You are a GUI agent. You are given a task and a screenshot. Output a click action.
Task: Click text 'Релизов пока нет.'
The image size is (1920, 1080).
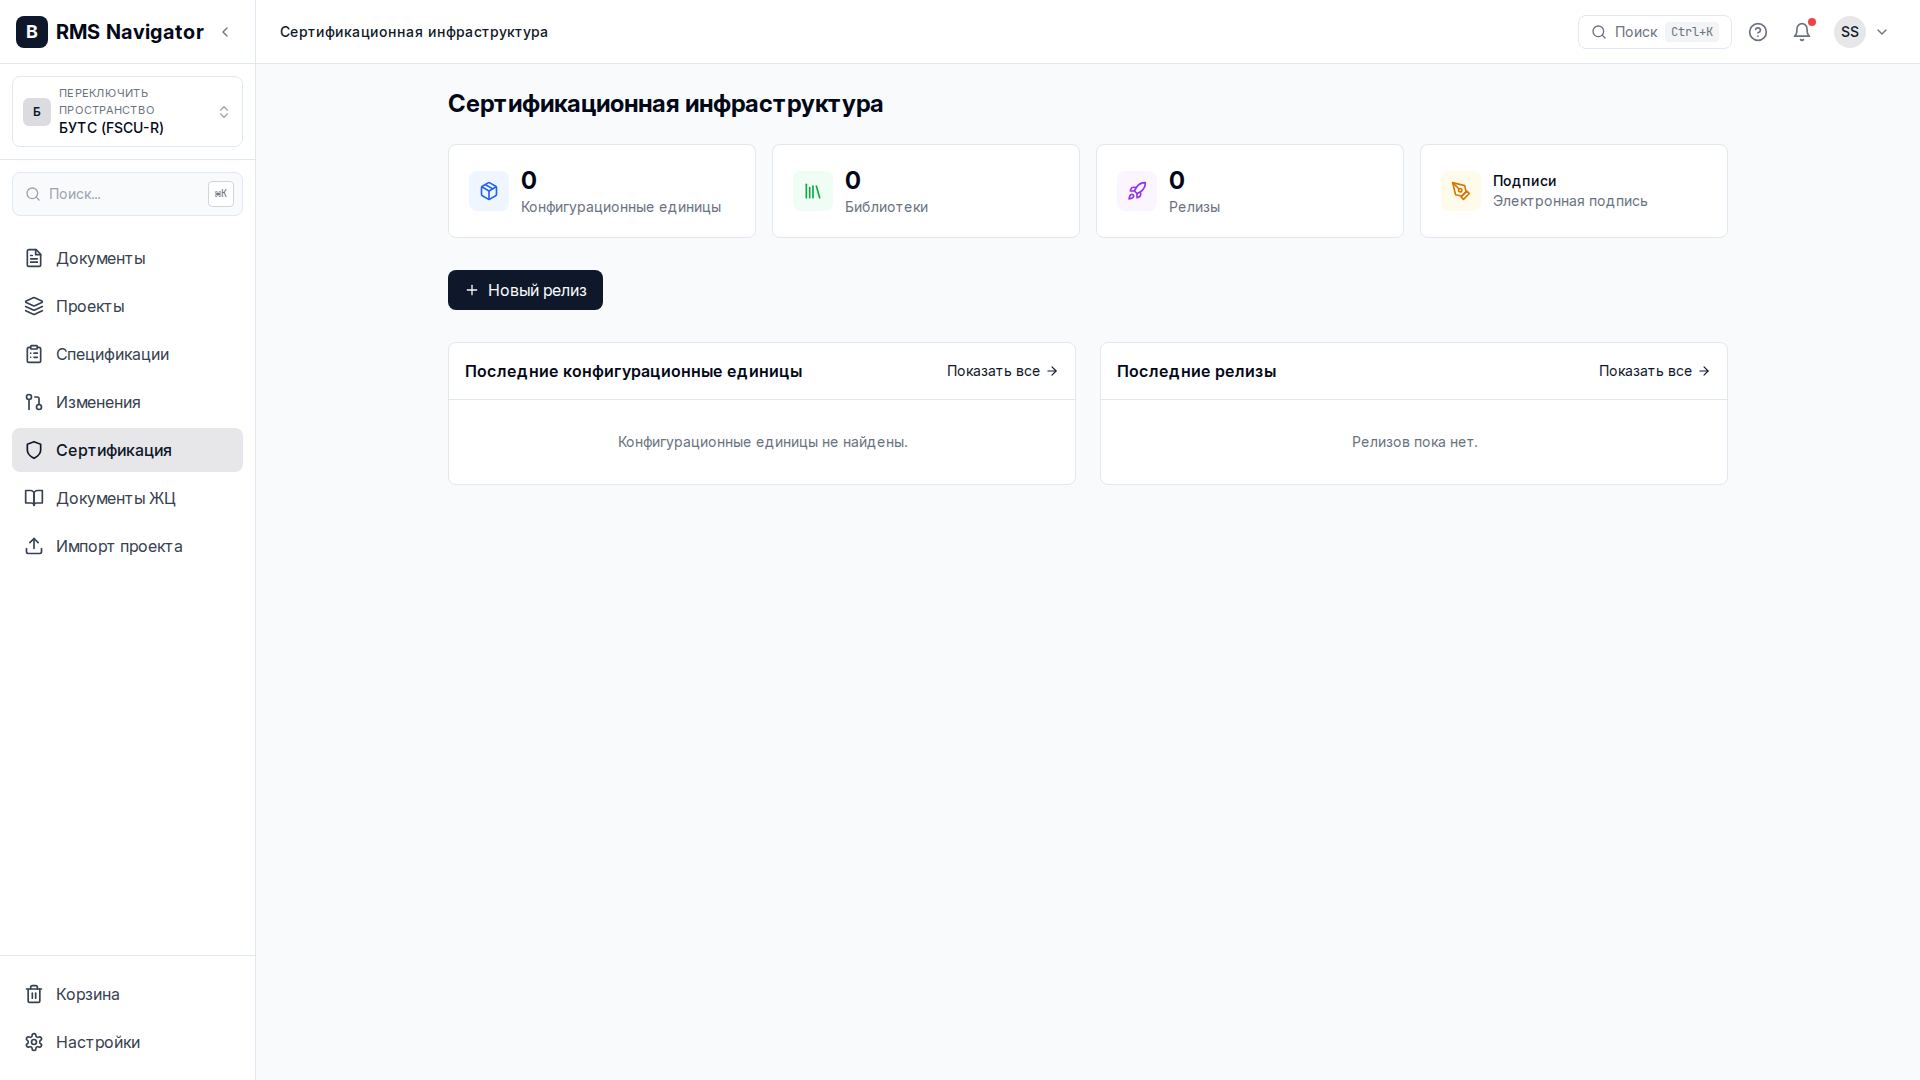[1414, 442]
